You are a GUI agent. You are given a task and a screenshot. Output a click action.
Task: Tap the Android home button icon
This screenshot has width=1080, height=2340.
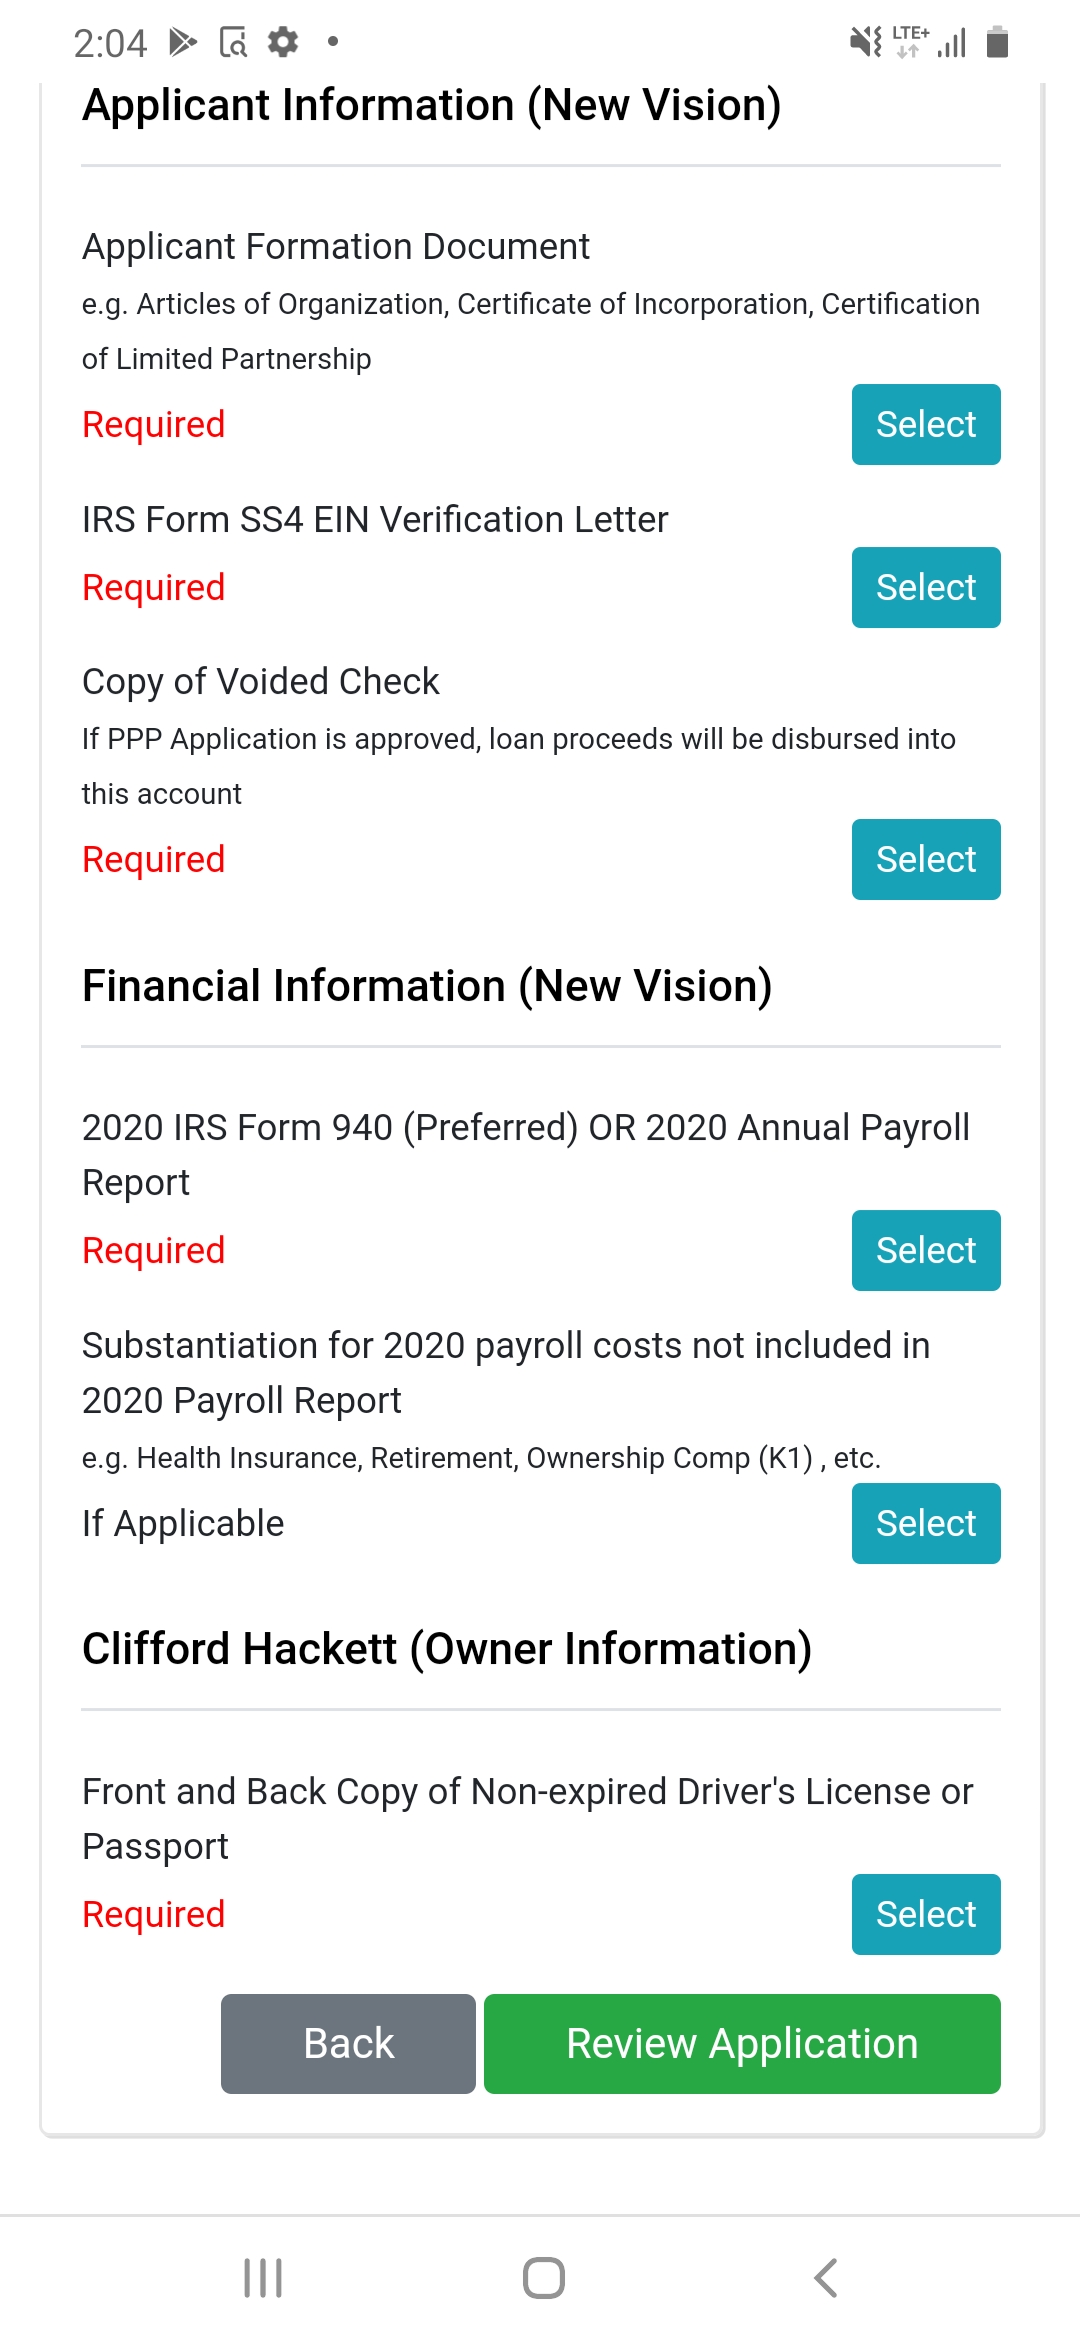pos(543,2278)
